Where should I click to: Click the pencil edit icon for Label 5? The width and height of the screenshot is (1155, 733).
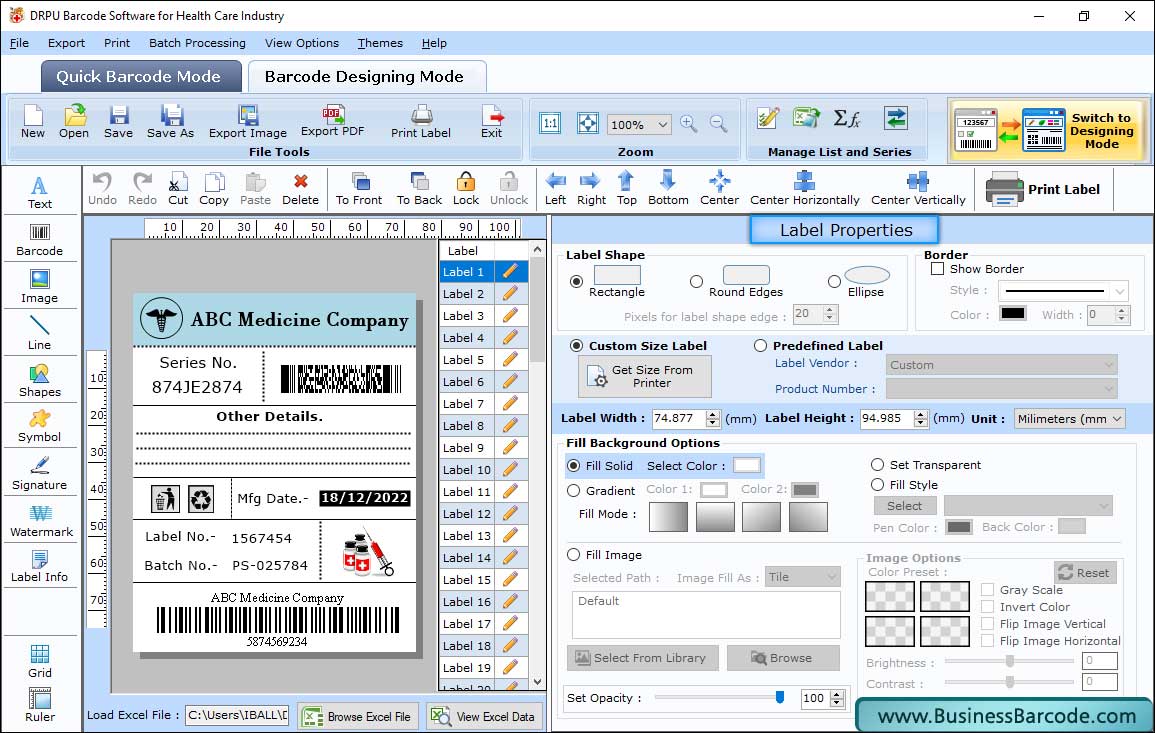(510, 360)
